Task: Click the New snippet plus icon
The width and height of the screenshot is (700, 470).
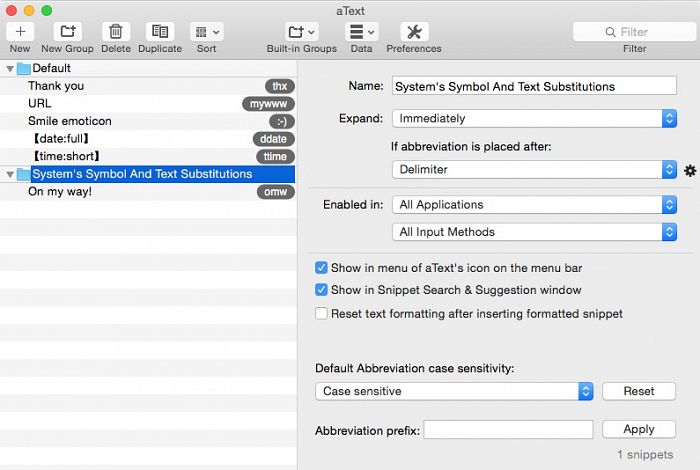Action: pos(20,32)
